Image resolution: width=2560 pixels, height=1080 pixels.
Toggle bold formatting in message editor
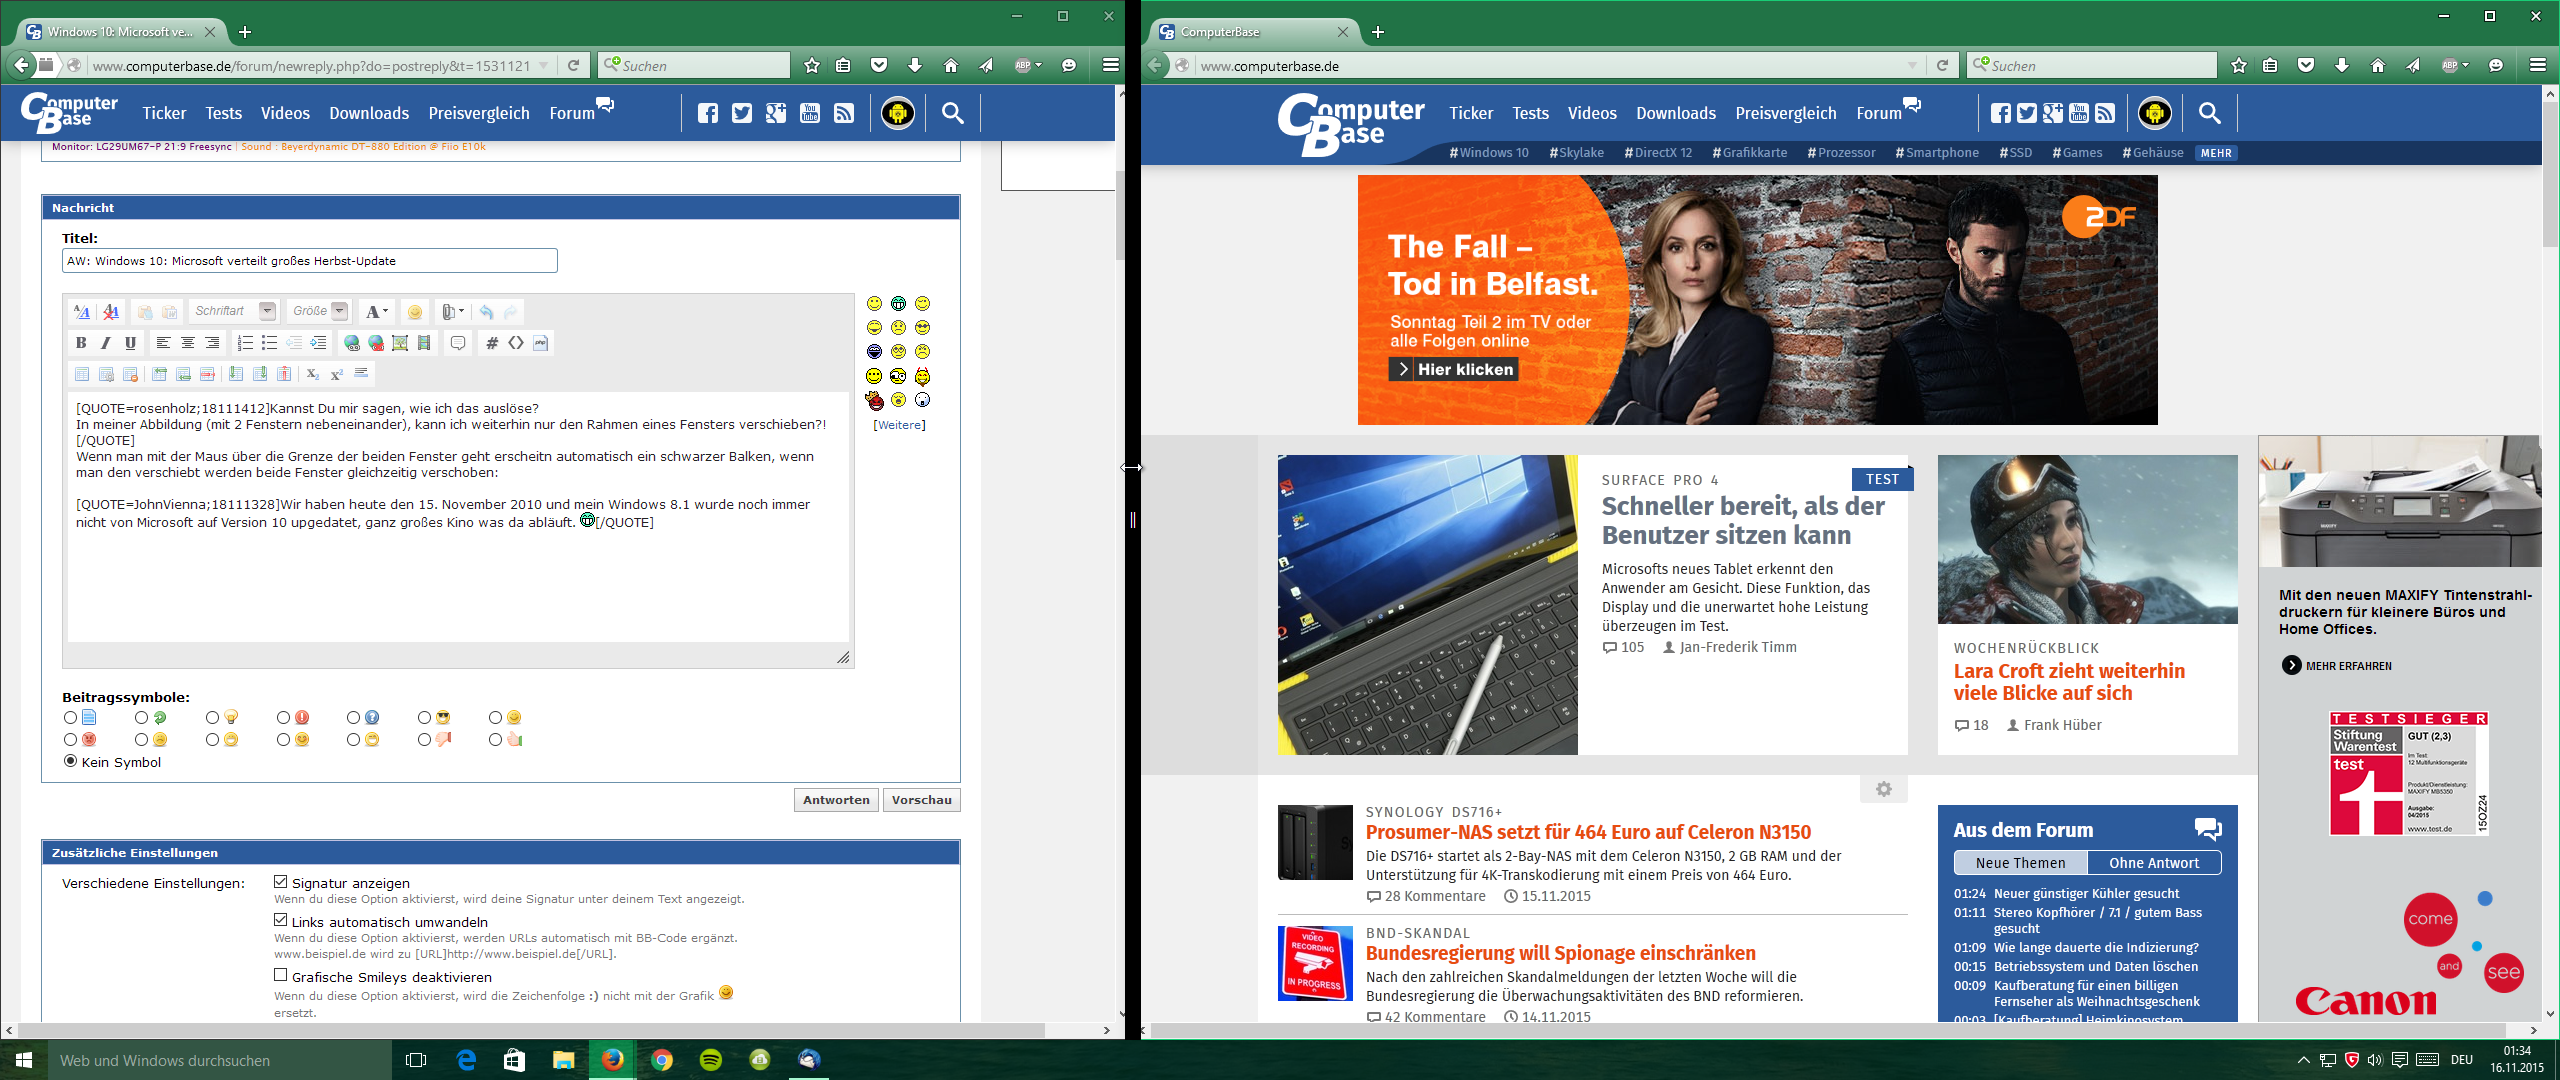click(81, 343)
